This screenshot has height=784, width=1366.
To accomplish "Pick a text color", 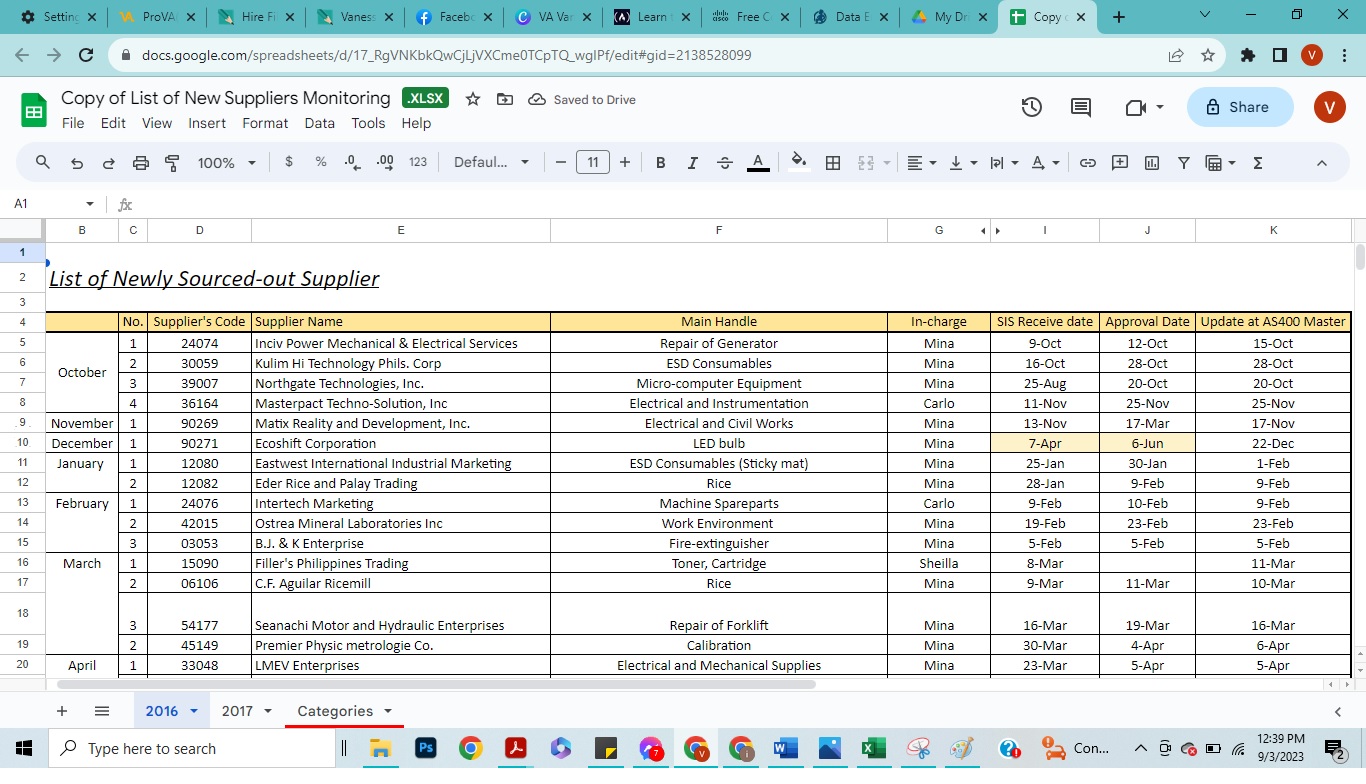I will point(758,163).
